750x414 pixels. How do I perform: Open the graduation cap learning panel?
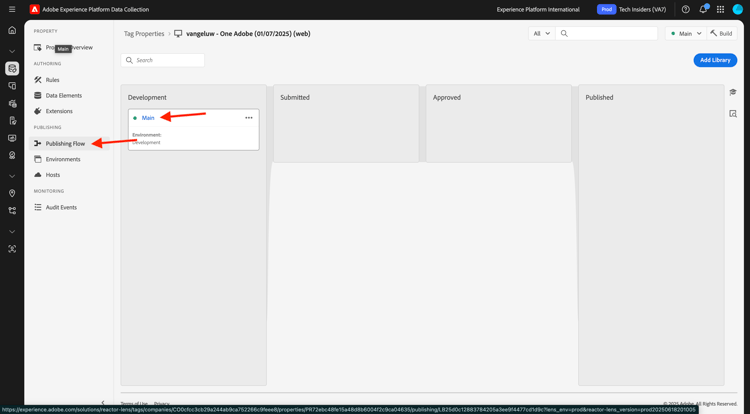[733, 92]
